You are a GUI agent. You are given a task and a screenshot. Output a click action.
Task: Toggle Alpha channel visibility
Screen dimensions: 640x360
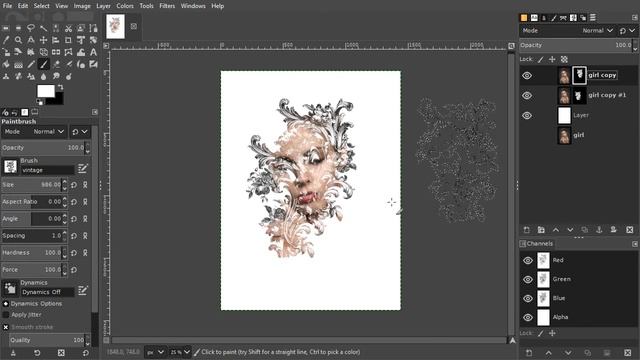coord(528,317)
